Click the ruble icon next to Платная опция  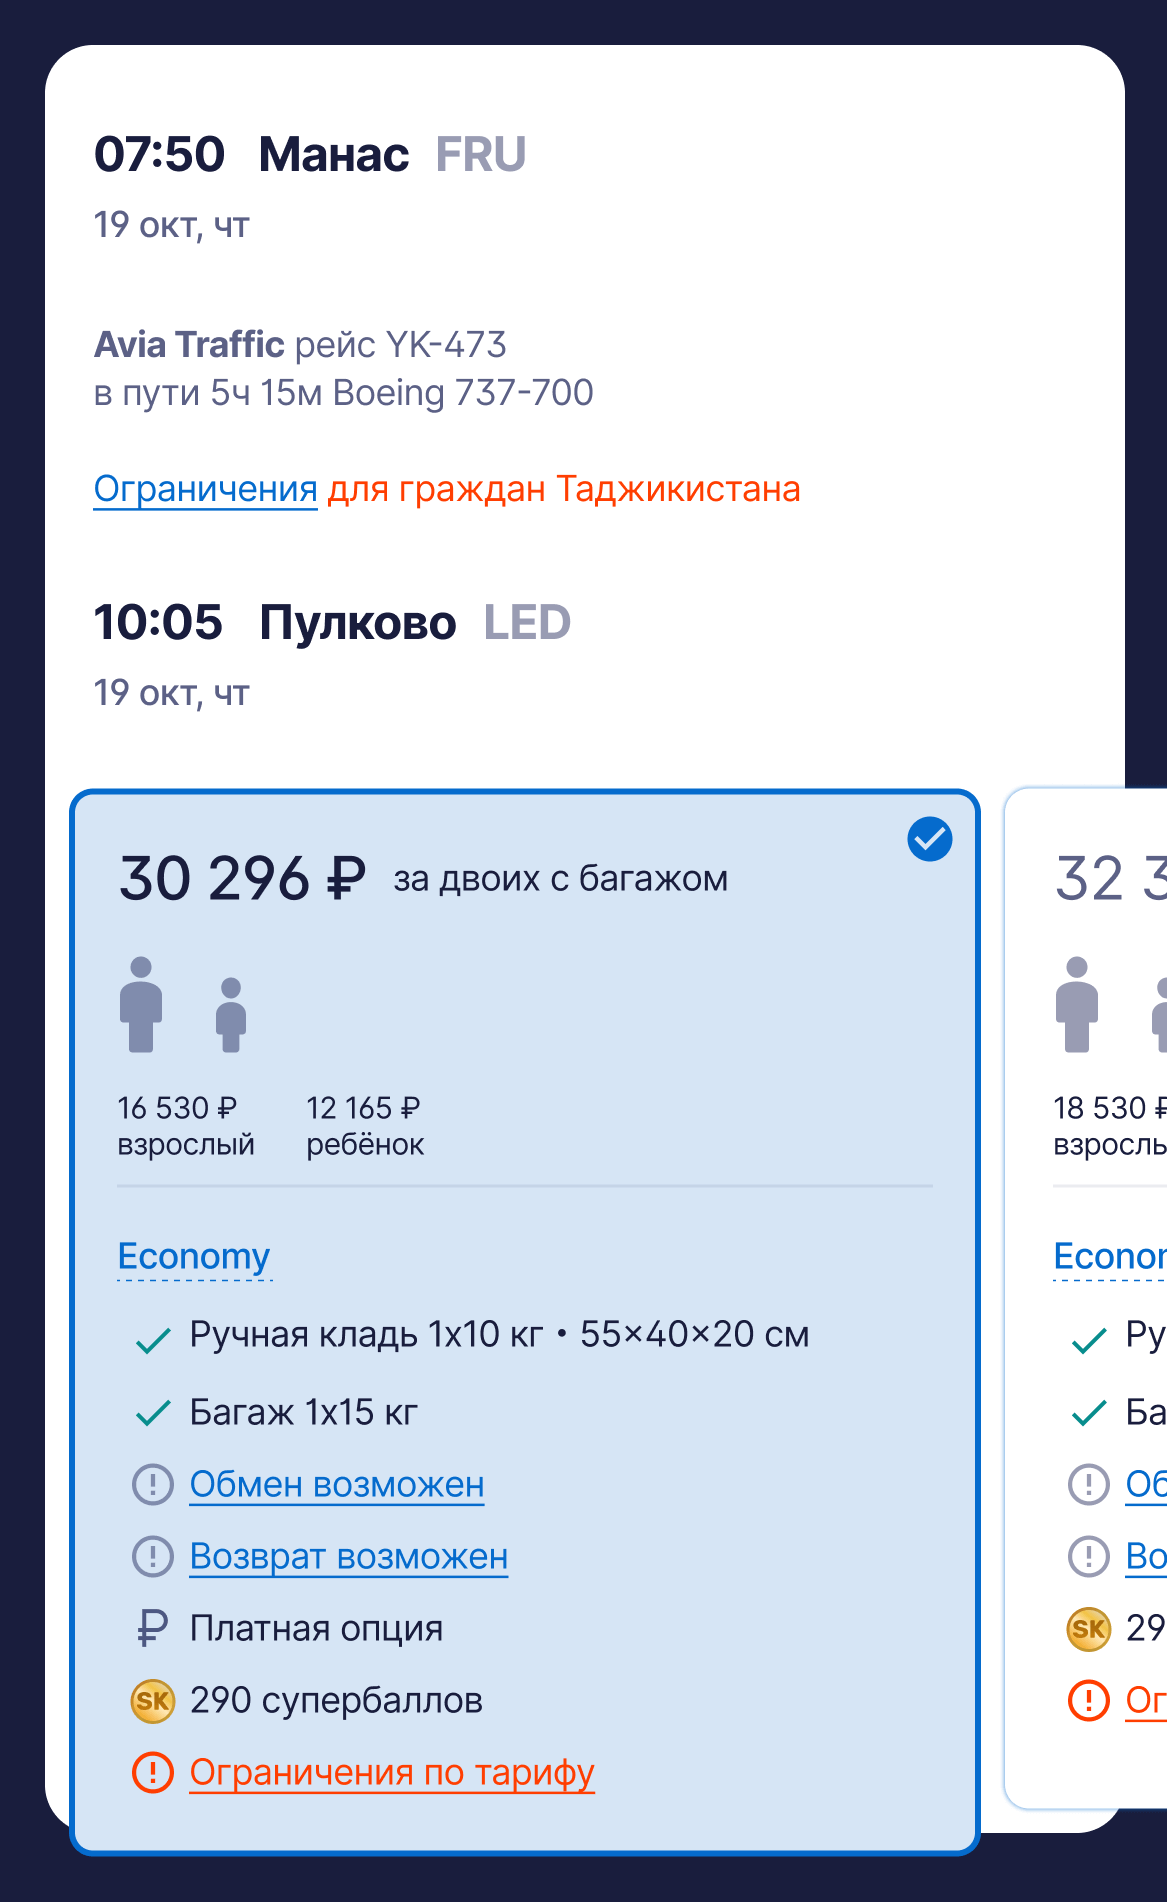point(152,1629)
